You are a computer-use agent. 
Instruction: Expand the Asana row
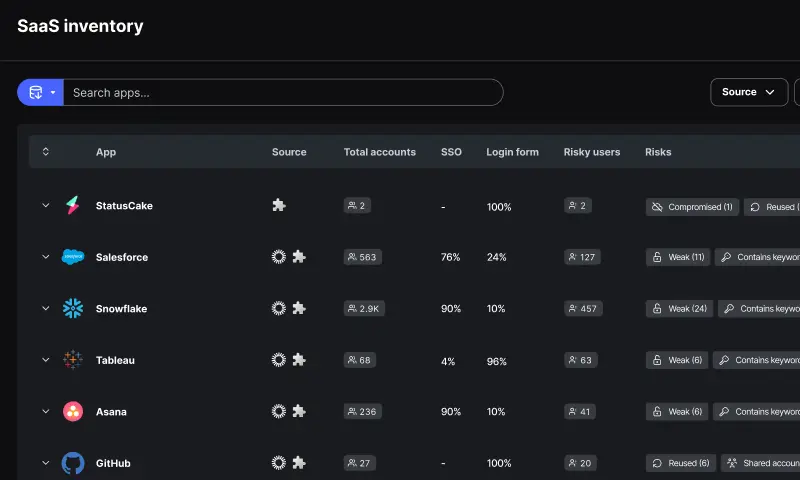click(45, 412)
